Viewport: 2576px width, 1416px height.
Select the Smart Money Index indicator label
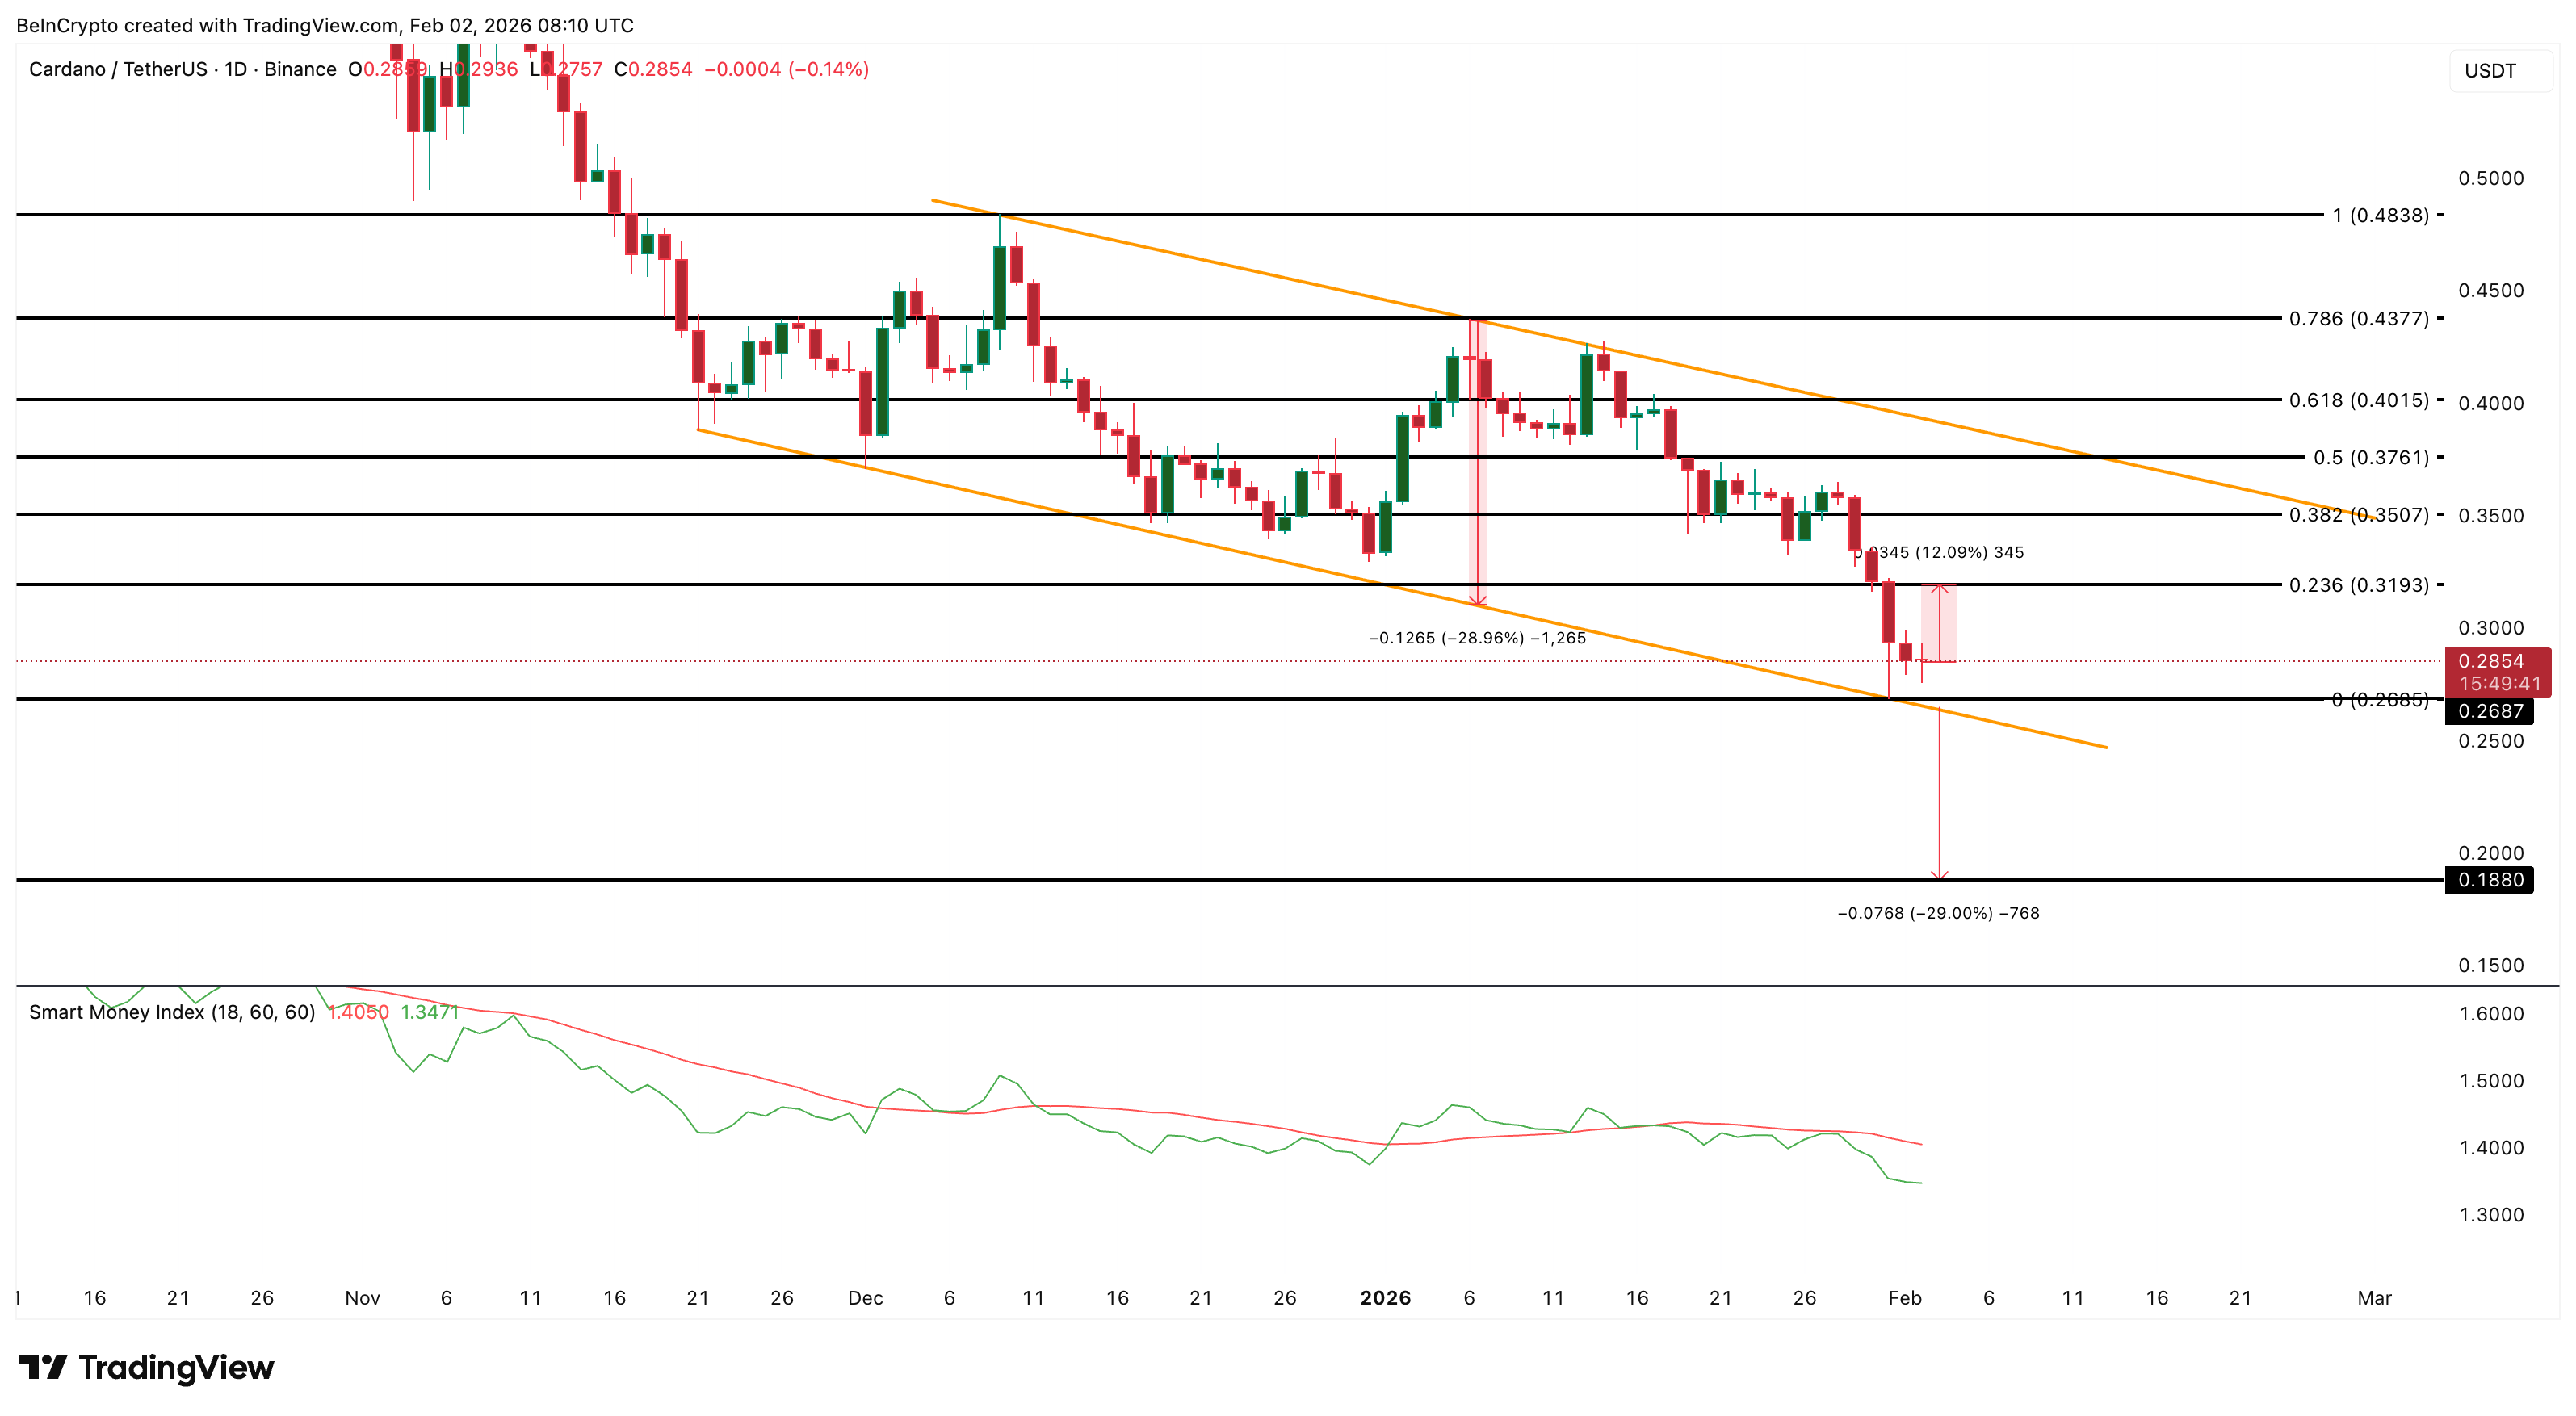click(x=172, y=1012)
